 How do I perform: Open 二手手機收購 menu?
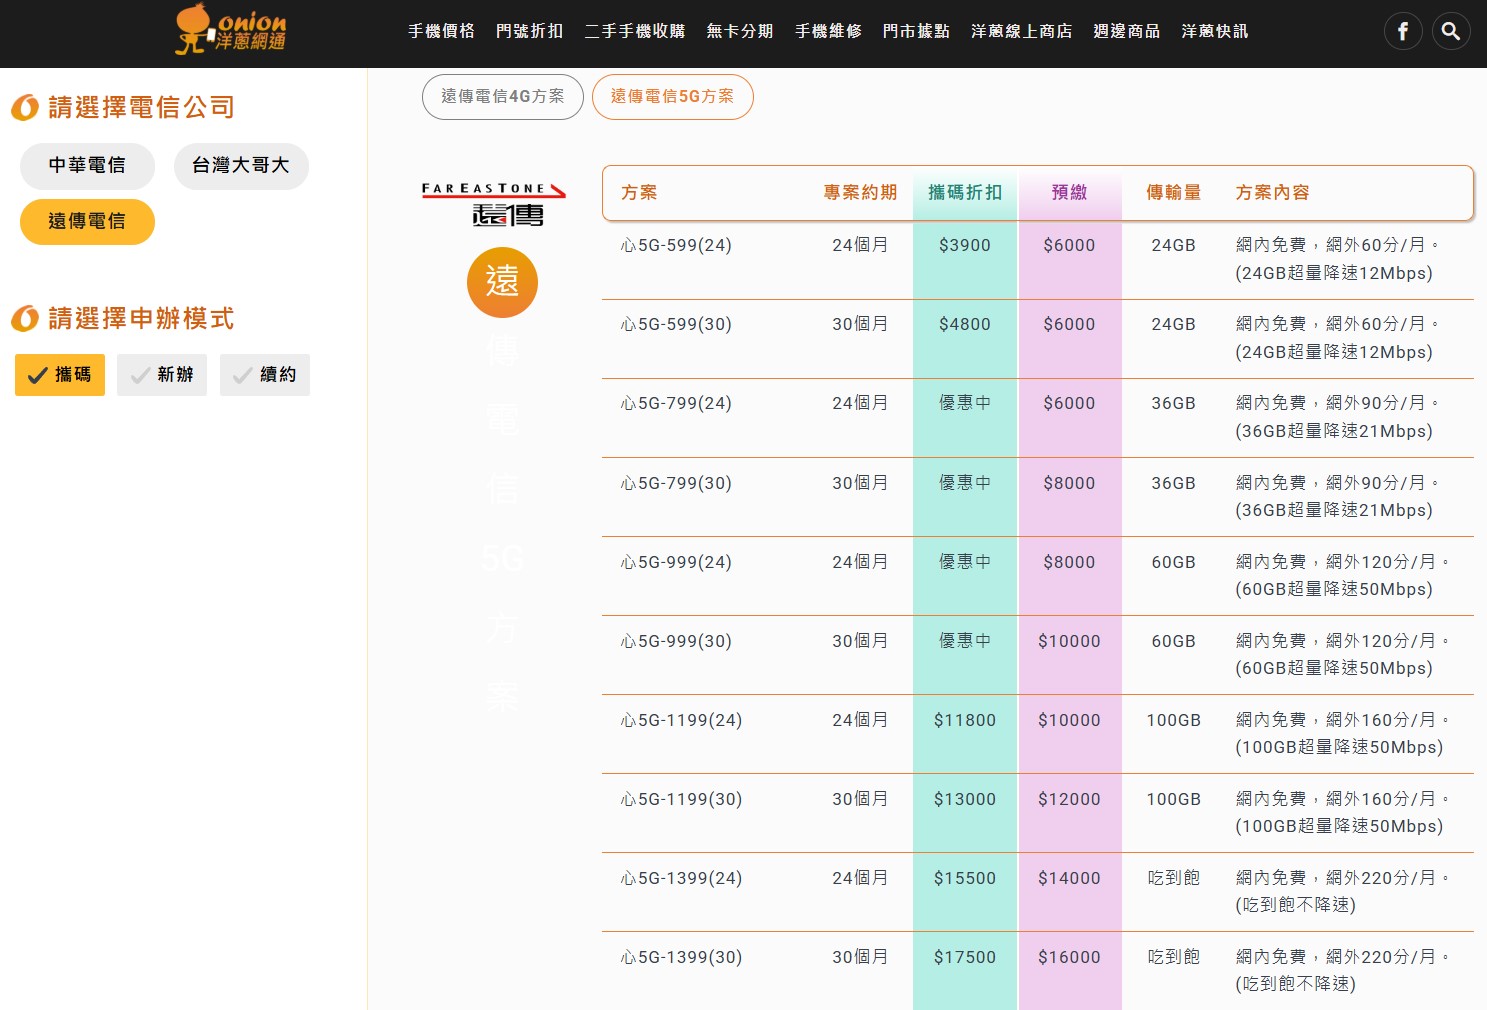tap(635, 31)
